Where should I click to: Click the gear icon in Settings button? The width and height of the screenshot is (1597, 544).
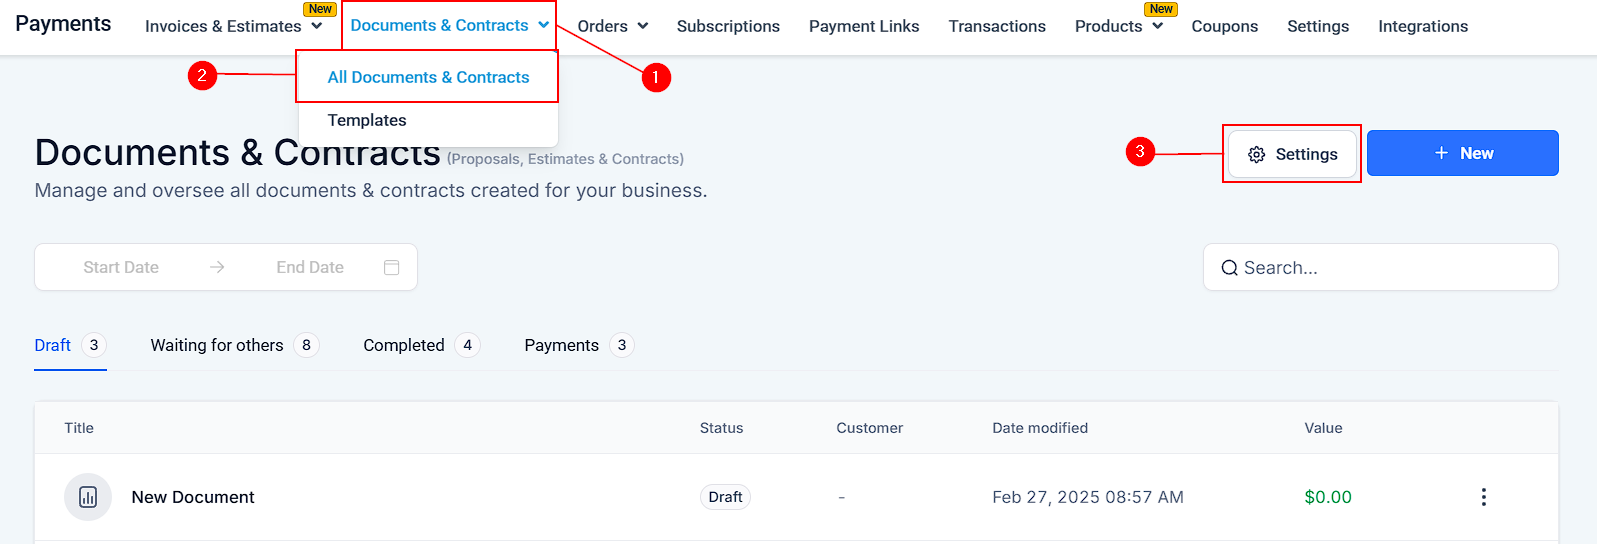click(x=1257, y=154)
